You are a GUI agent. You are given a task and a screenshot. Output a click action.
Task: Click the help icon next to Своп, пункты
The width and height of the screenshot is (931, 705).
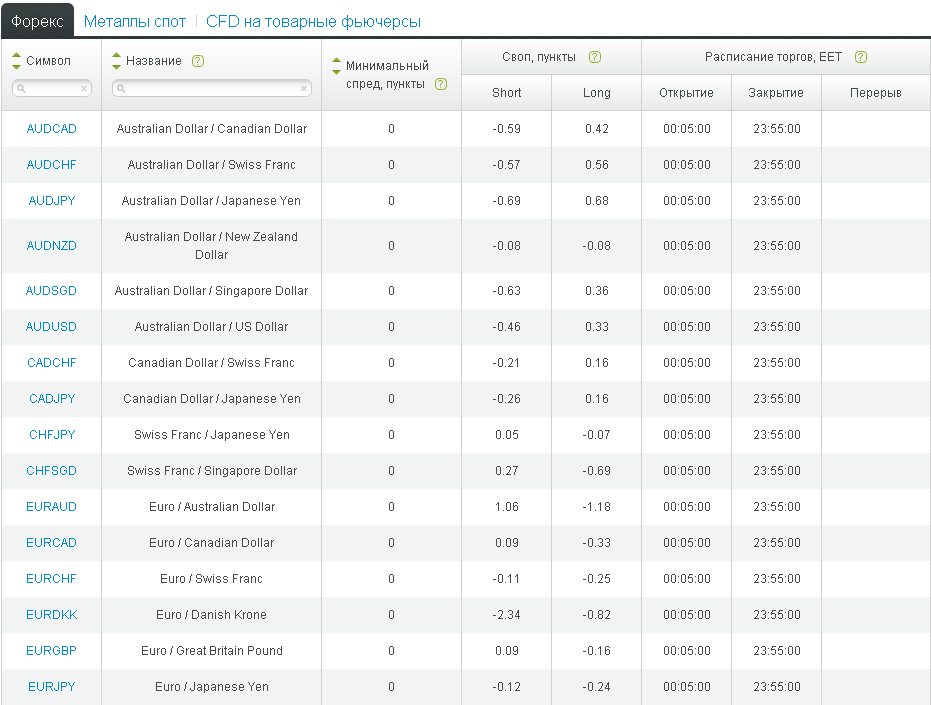[595, 57]
